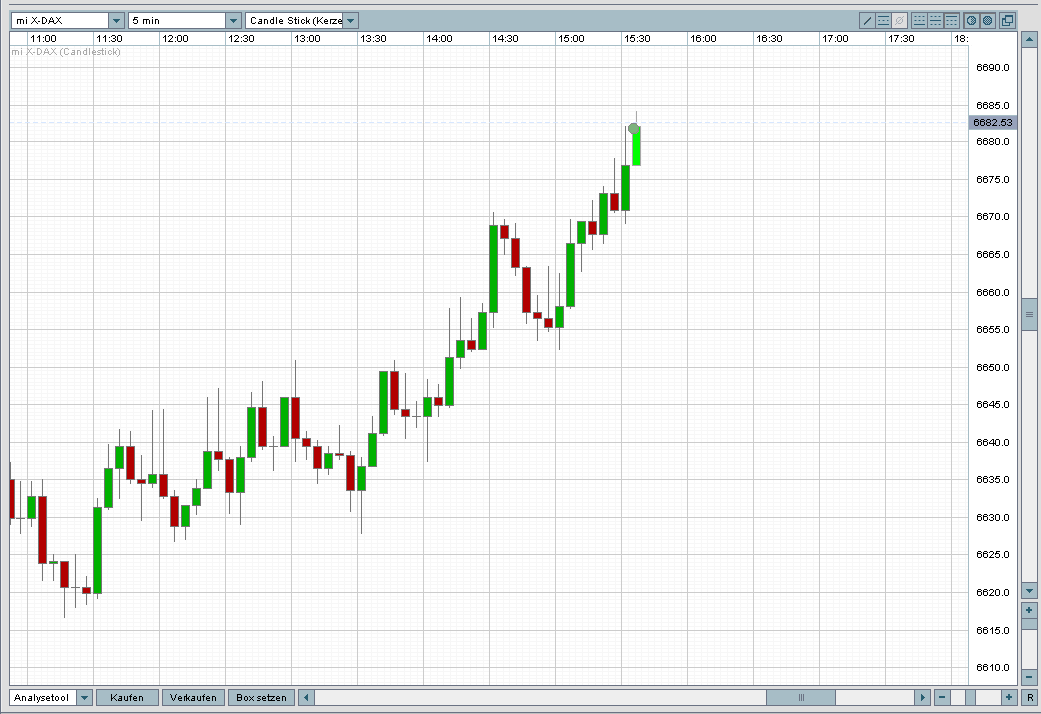Open the mi X-DAX instrument dropdown
This screenshot has width=1041, height=714.
click(x=116, y=21)
